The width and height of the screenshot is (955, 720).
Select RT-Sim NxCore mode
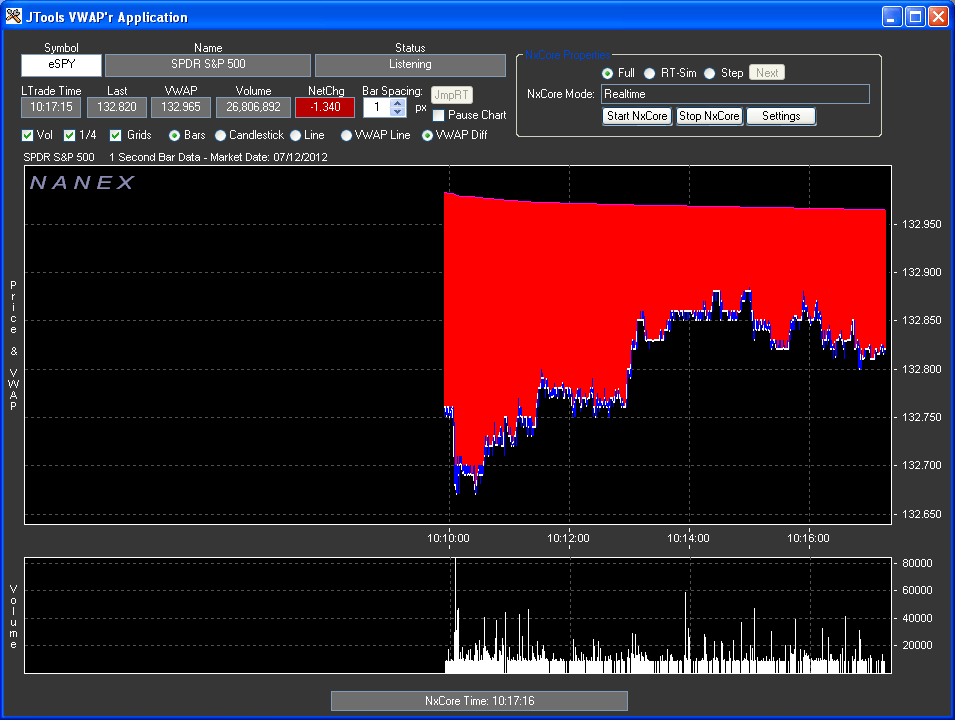650,73
